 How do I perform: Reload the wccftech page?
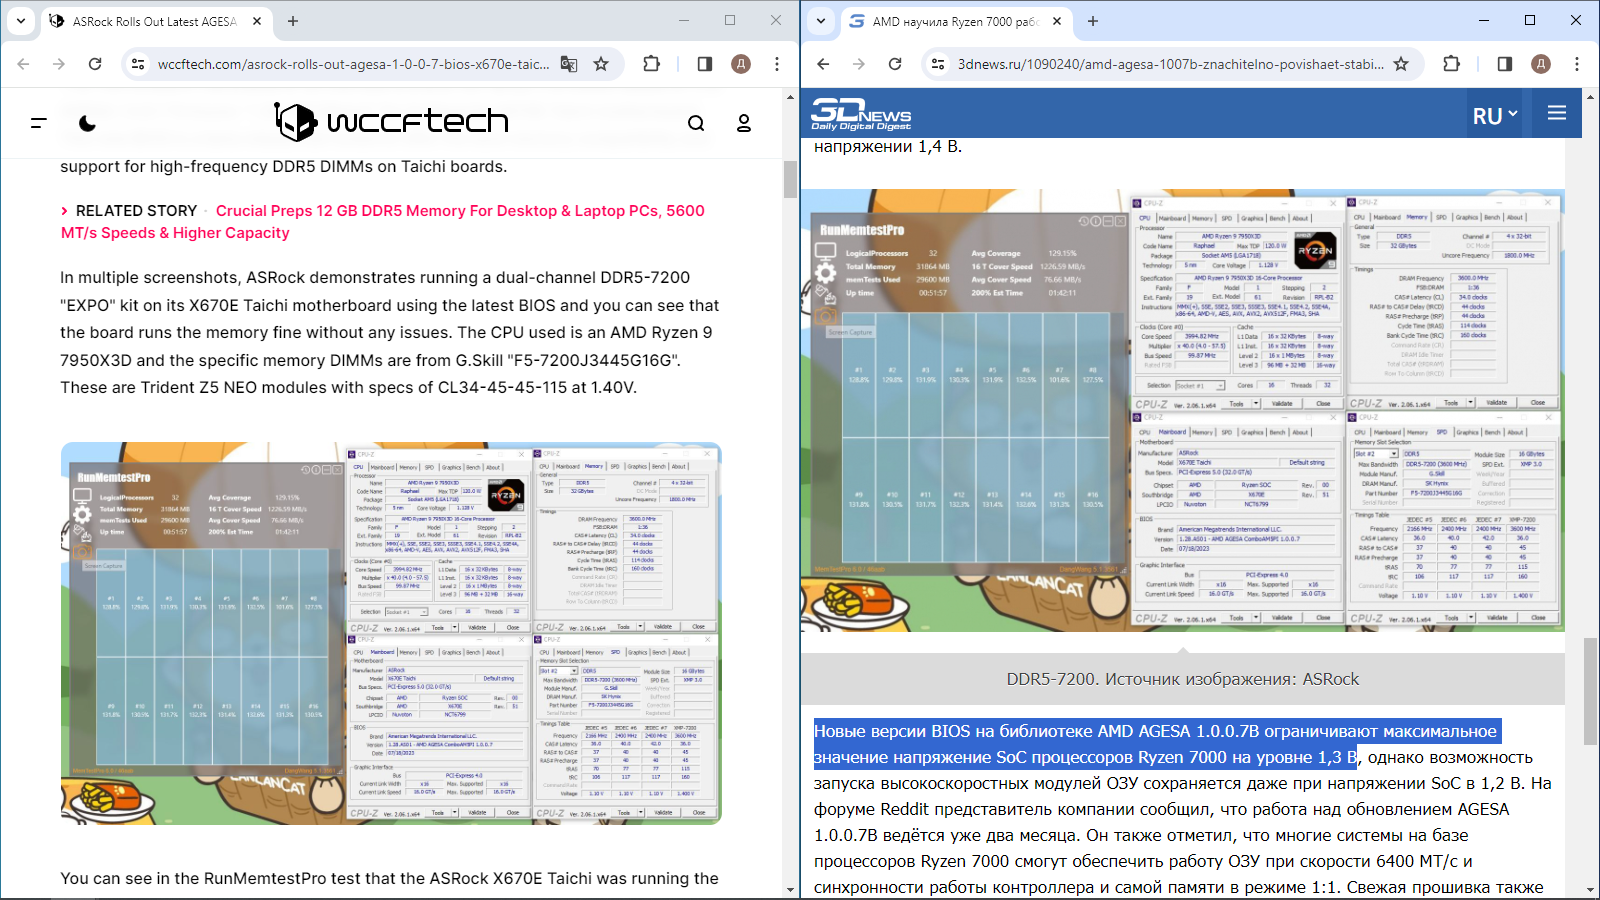(95, 64)
